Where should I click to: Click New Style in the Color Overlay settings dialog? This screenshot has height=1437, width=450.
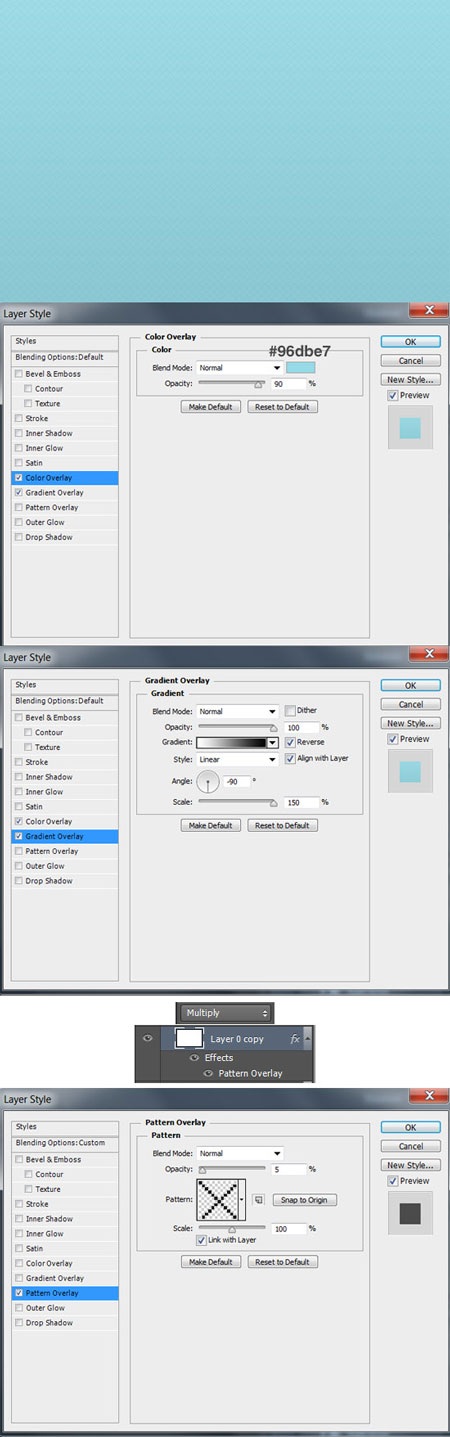pyautogui.click(x=410, y=380)
